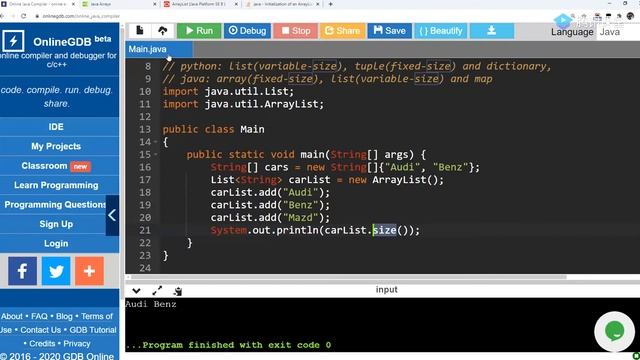Screen dimensions: 640x360
Task: Switch to the Online Java Compiler browser tab
Action: pos(37,4)
